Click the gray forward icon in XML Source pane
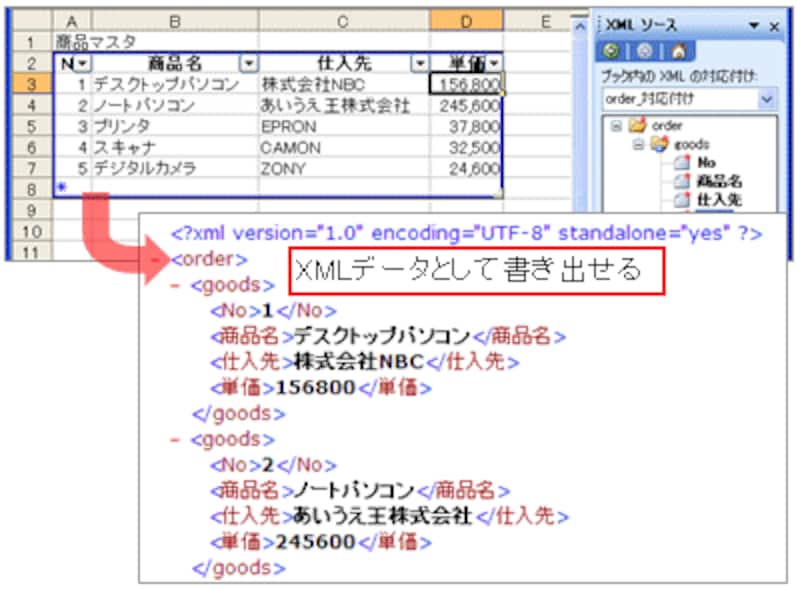Screen dimensions: 800x590 click(645, 51)
